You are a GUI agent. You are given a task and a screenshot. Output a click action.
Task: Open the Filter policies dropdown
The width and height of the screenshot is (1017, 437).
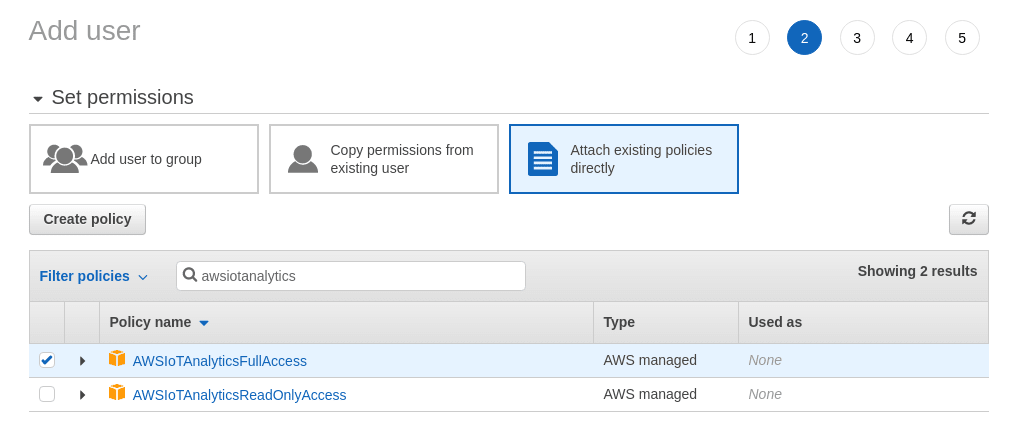[94, 276]
